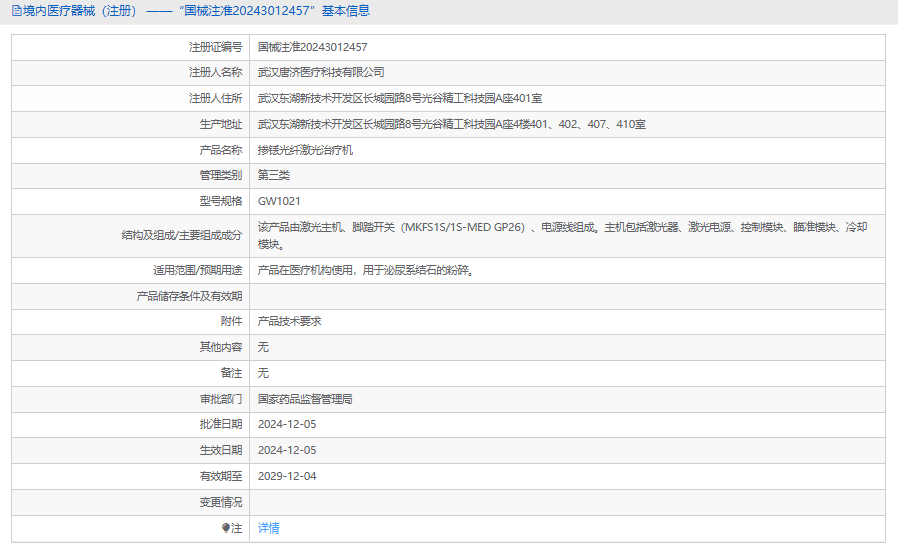Click the 型号规格 label cell
The height and width of the screenshot is (550, 898).
(131, 201)
